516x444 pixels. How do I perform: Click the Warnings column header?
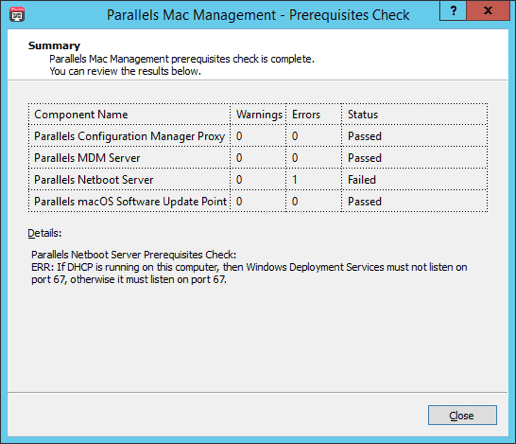click(x=259, y=114)
